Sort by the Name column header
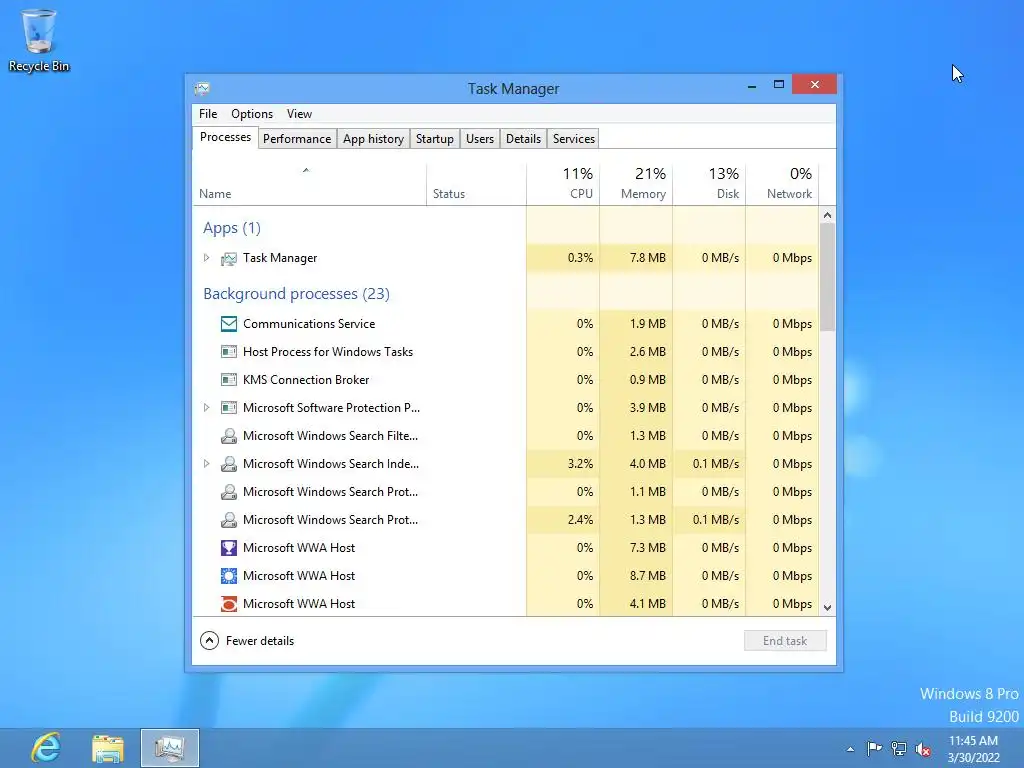Viewport: 1024px width, 768px height. tap(310, 185)
